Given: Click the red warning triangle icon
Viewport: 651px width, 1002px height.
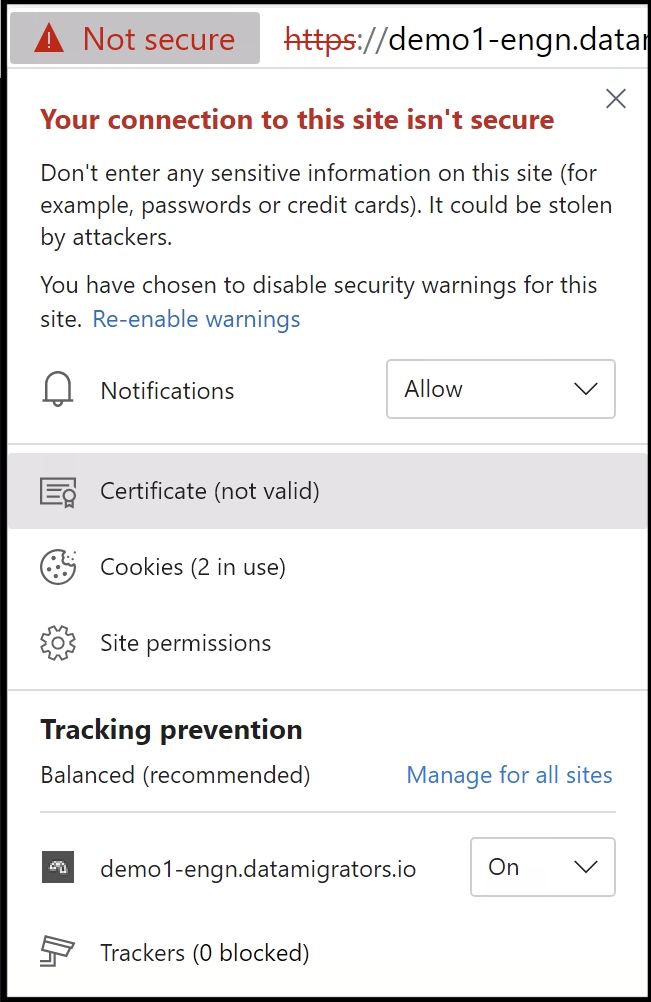Looking at the screenshot, I should [49, 39].
